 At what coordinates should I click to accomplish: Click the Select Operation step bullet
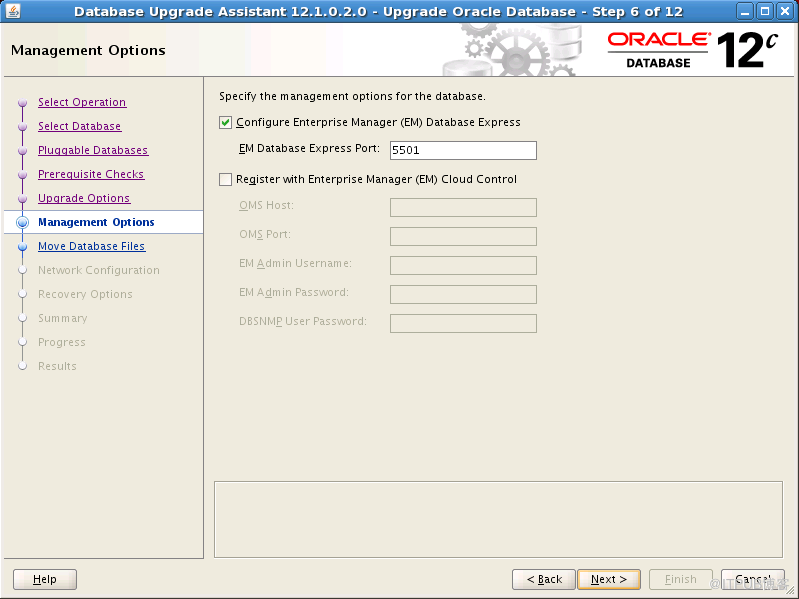coord(22,102)
